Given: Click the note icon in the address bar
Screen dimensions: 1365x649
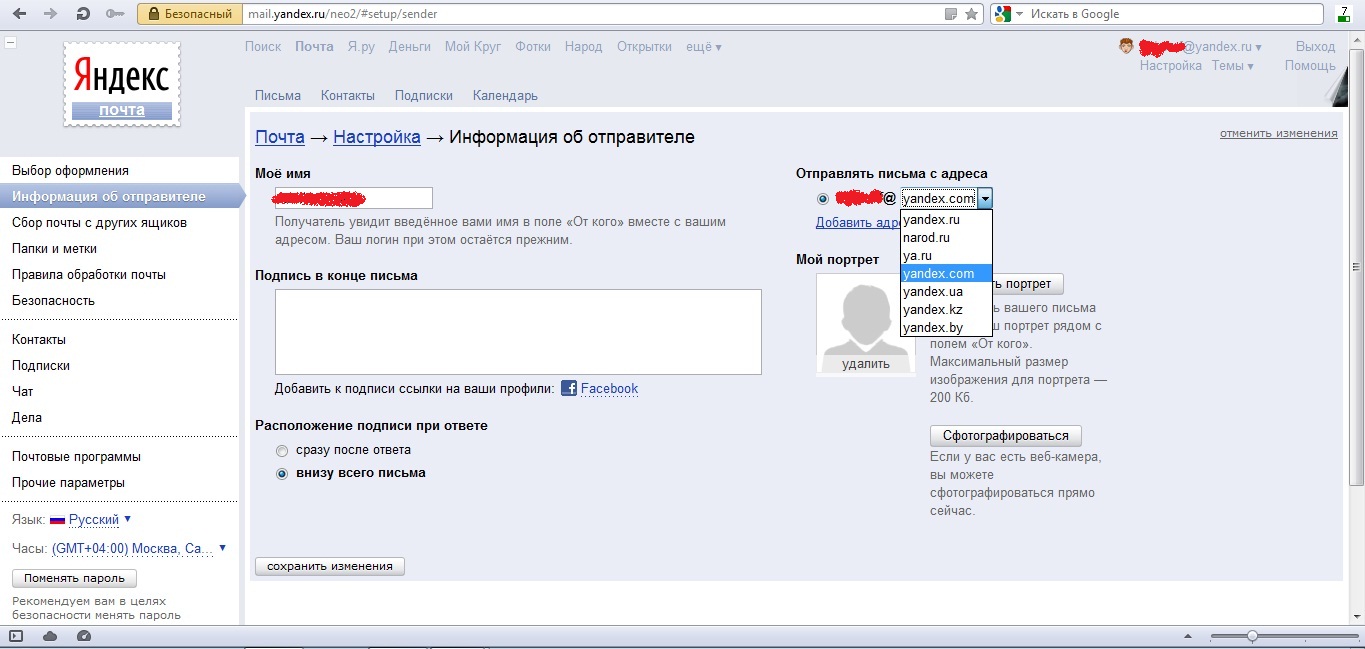Looking at the screenshot, I should tap(951, 14).
